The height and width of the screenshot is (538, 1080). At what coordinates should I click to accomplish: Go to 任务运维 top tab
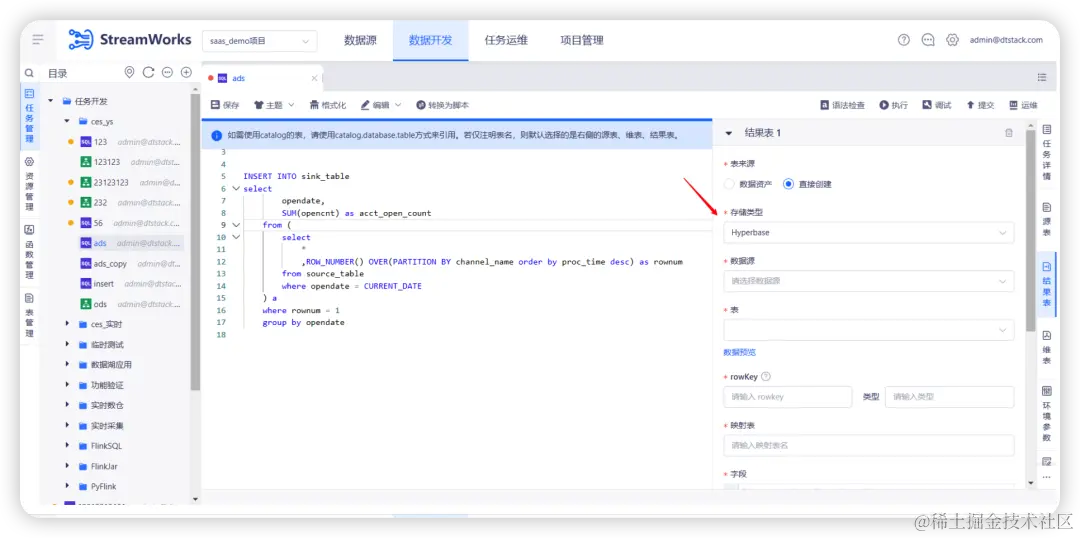click(506, 40)
